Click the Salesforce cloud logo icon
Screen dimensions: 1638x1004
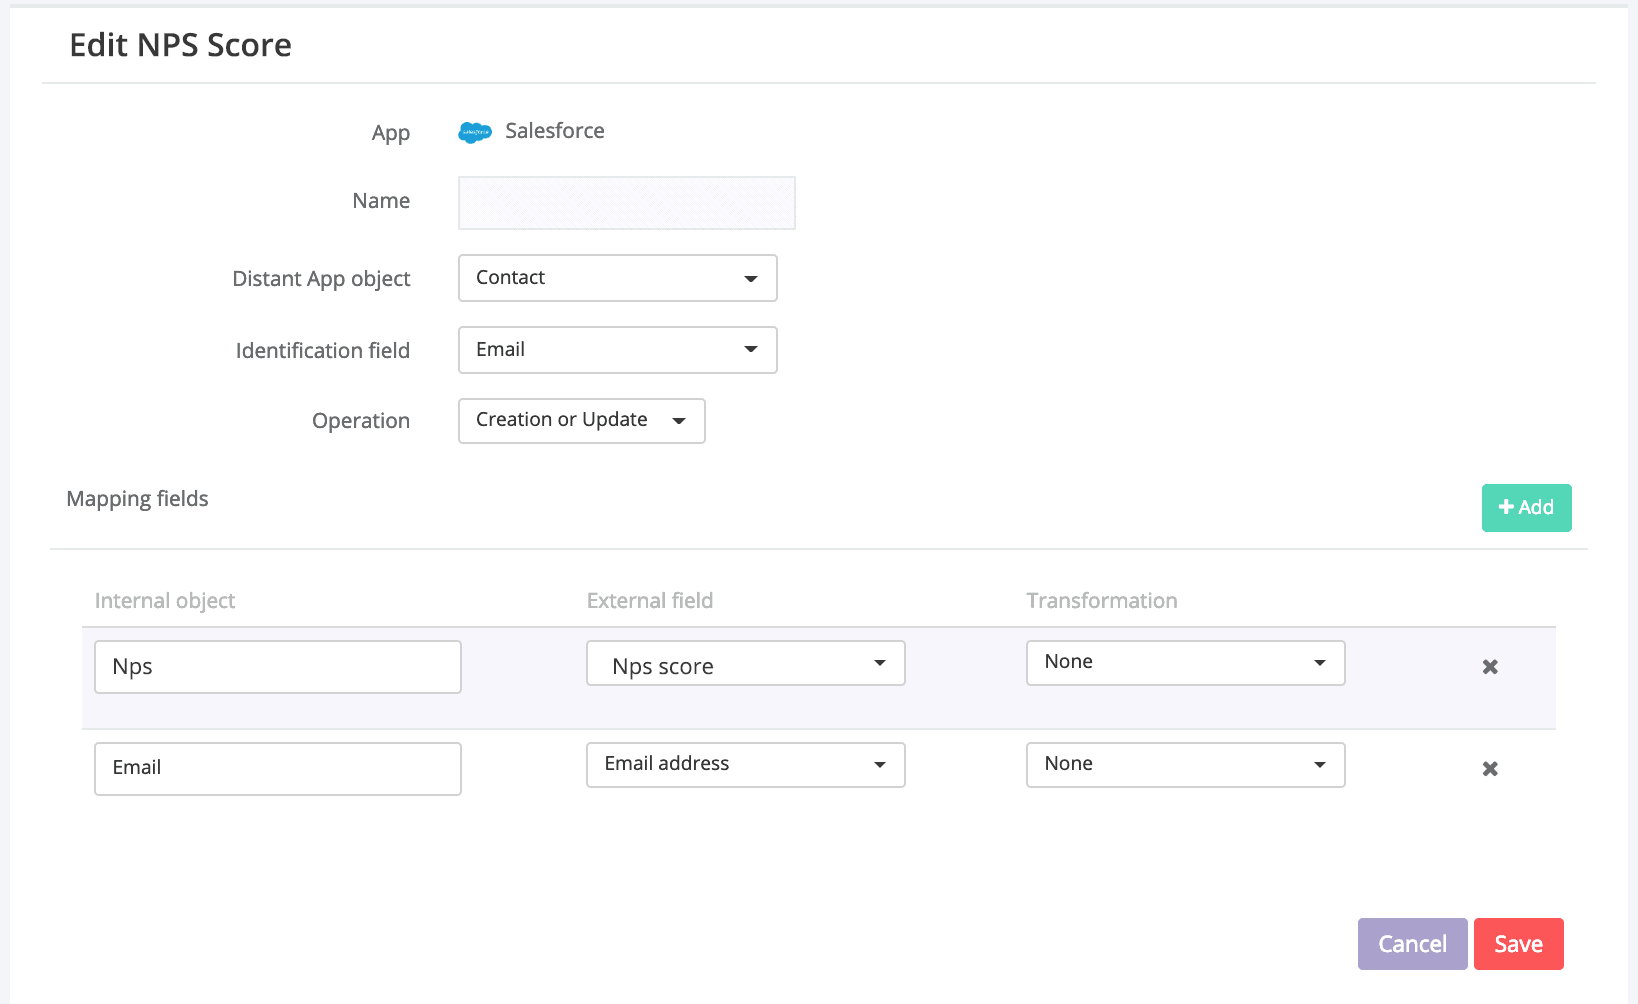tap(475, 132)
